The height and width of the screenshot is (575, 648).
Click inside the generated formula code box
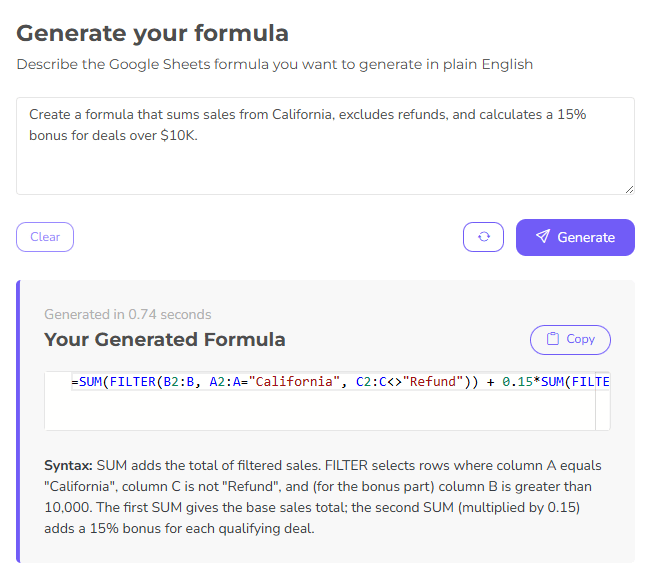pos(320,410)
